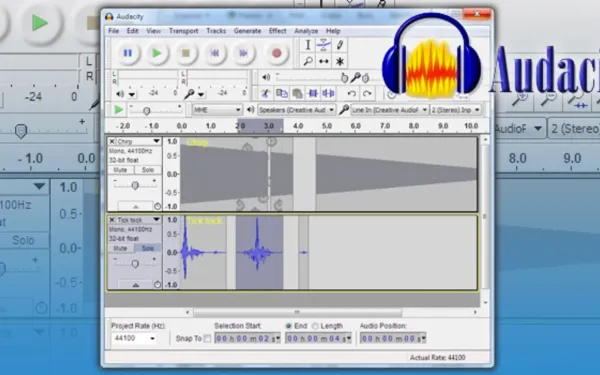Viewport: 600px width, 375px height.
Task: Open the MME audio host dropdown
Action: (x=217, y=110)
